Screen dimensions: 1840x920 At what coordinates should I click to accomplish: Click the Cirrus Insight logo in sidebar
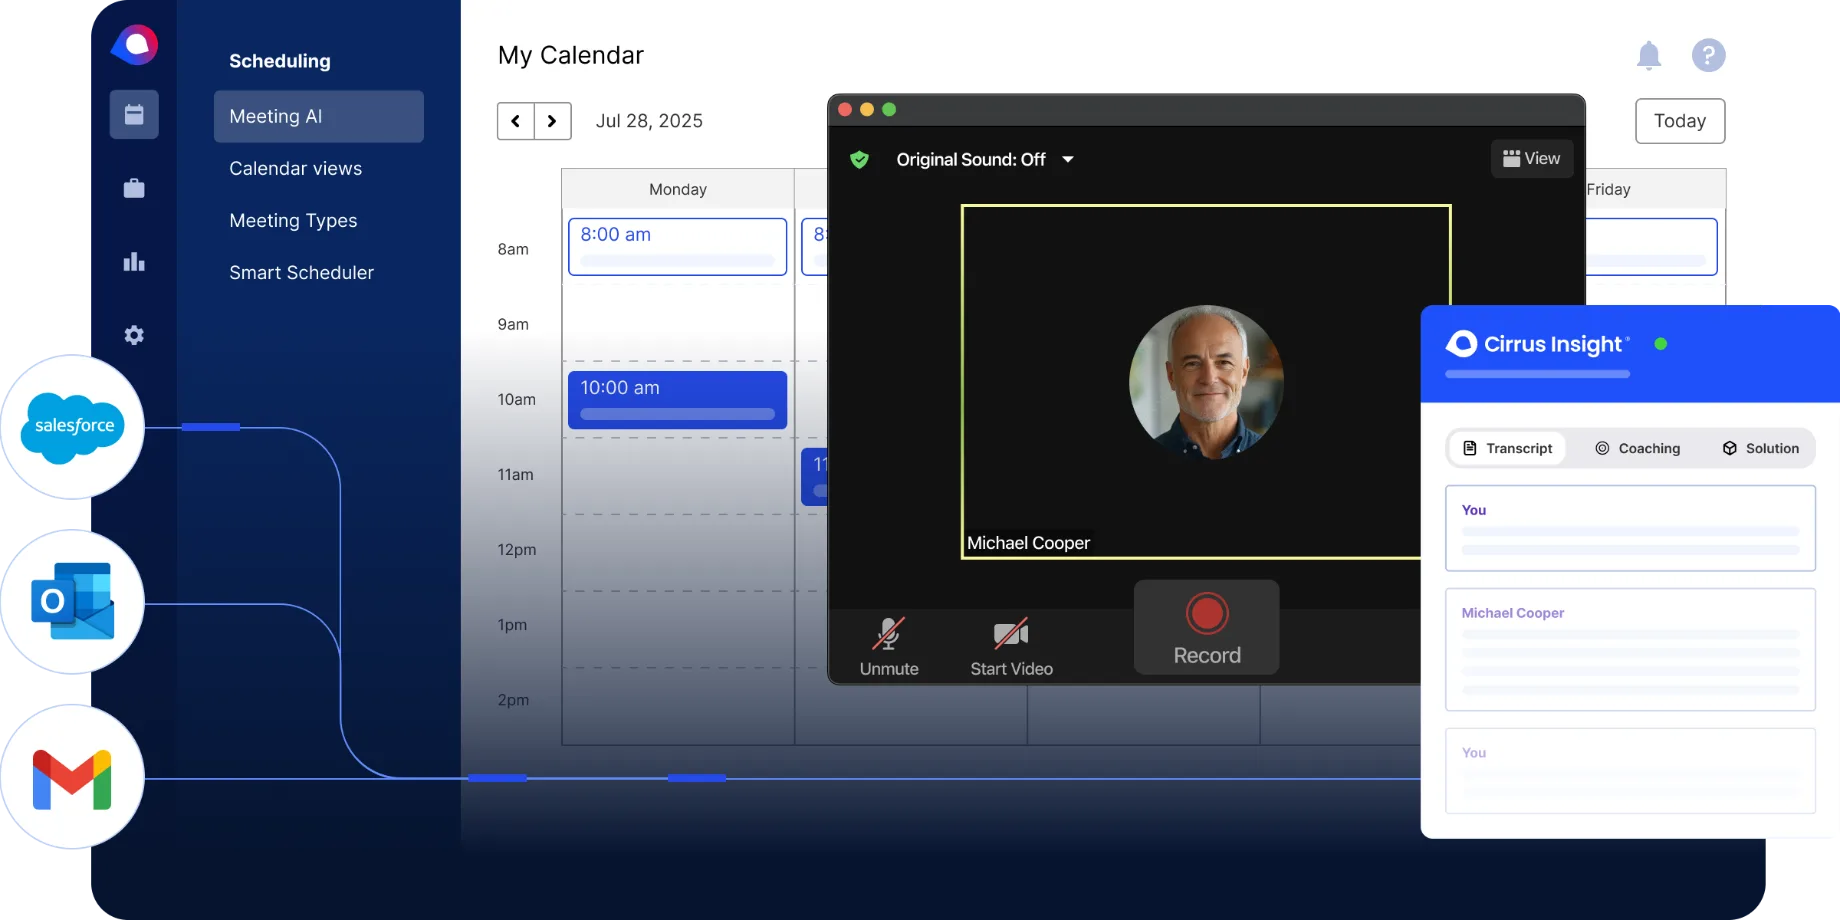[x=135, y=45]
